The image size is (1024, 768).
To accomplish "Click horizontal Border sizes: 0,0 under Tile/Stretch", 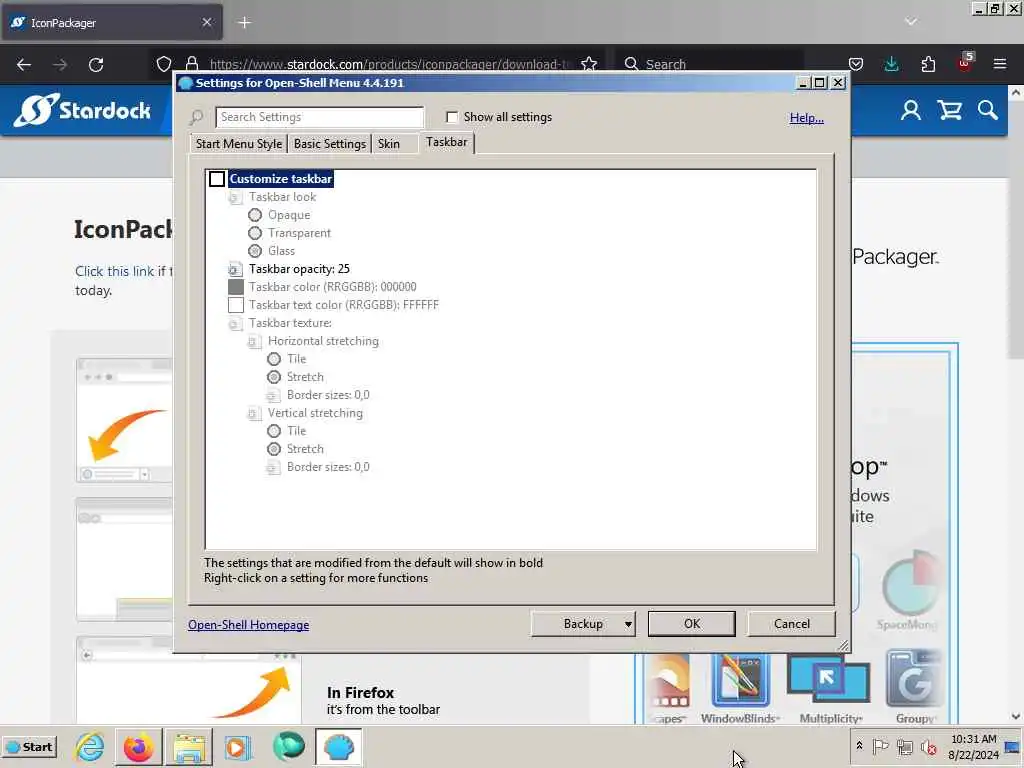I will pos(328,395).
